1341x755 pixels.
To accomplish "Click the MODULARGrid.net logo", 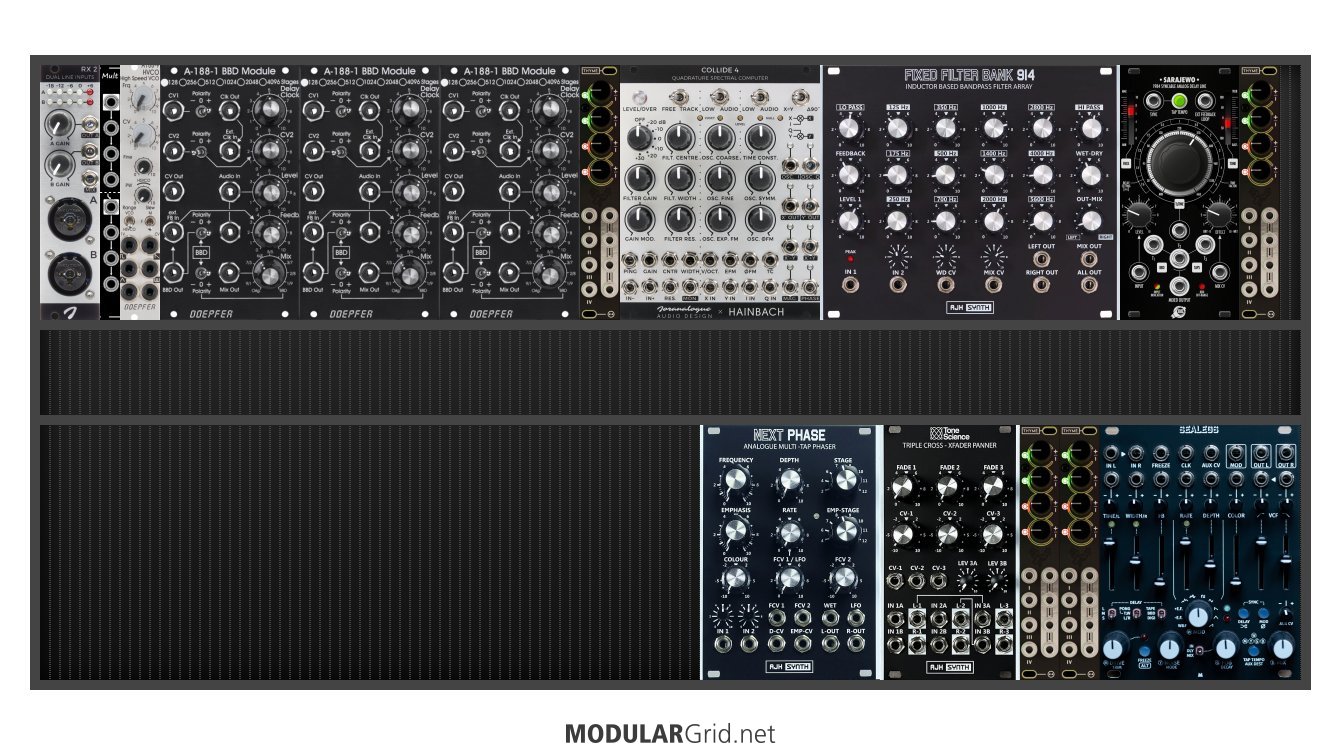I will click(670, 734).
